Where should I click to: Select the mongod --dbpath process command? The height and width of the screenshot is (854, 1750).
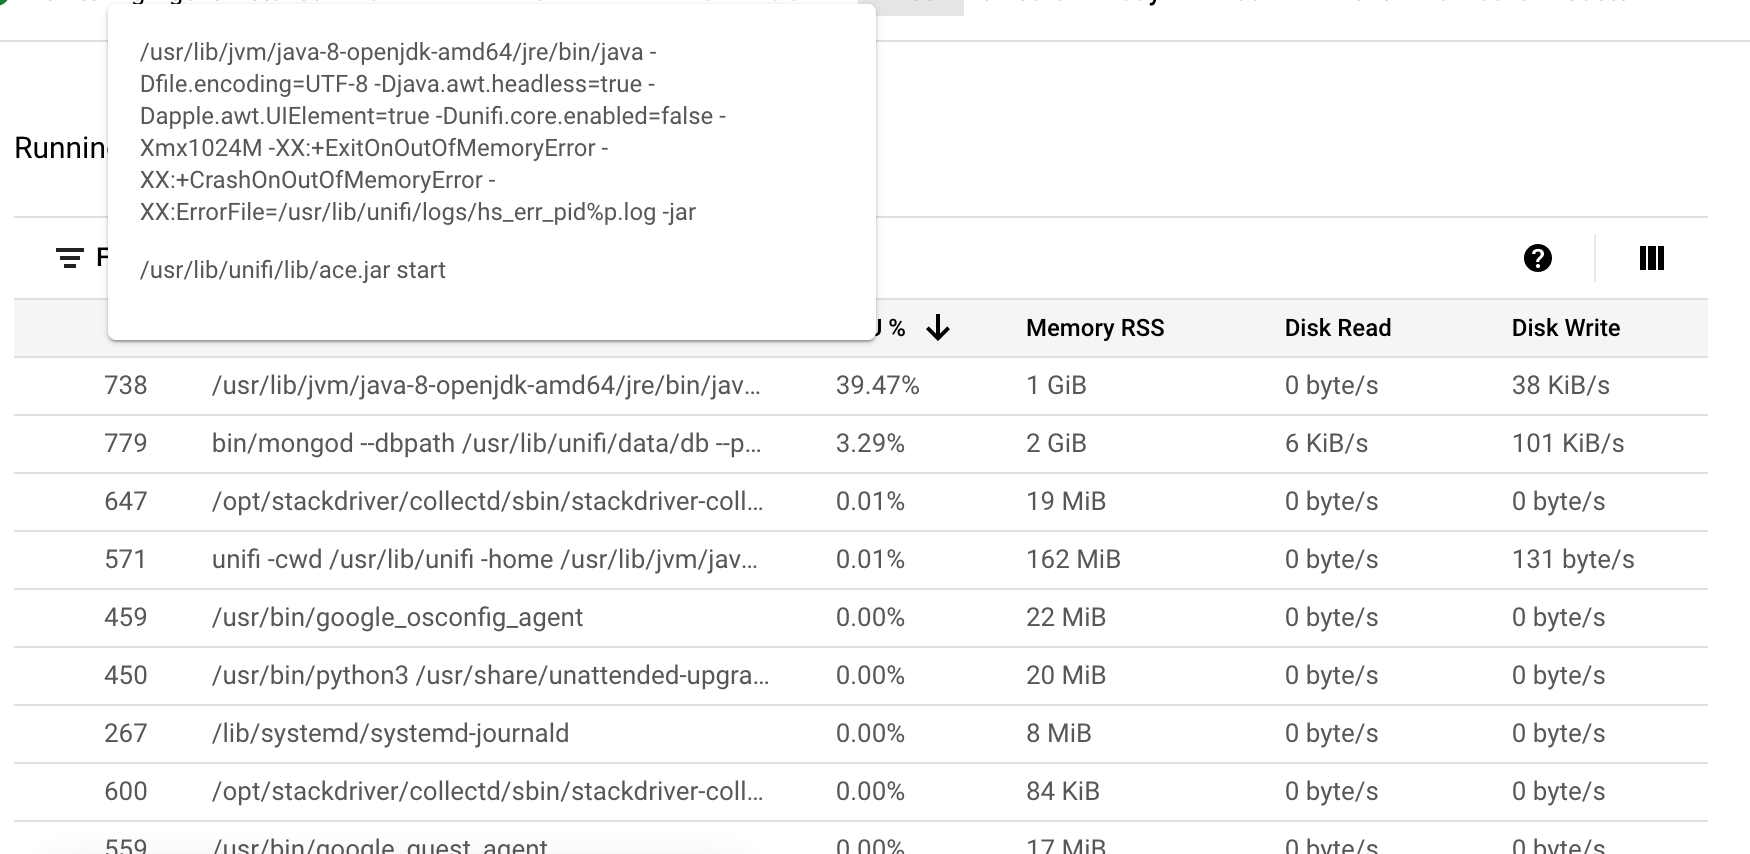point(486,443)
